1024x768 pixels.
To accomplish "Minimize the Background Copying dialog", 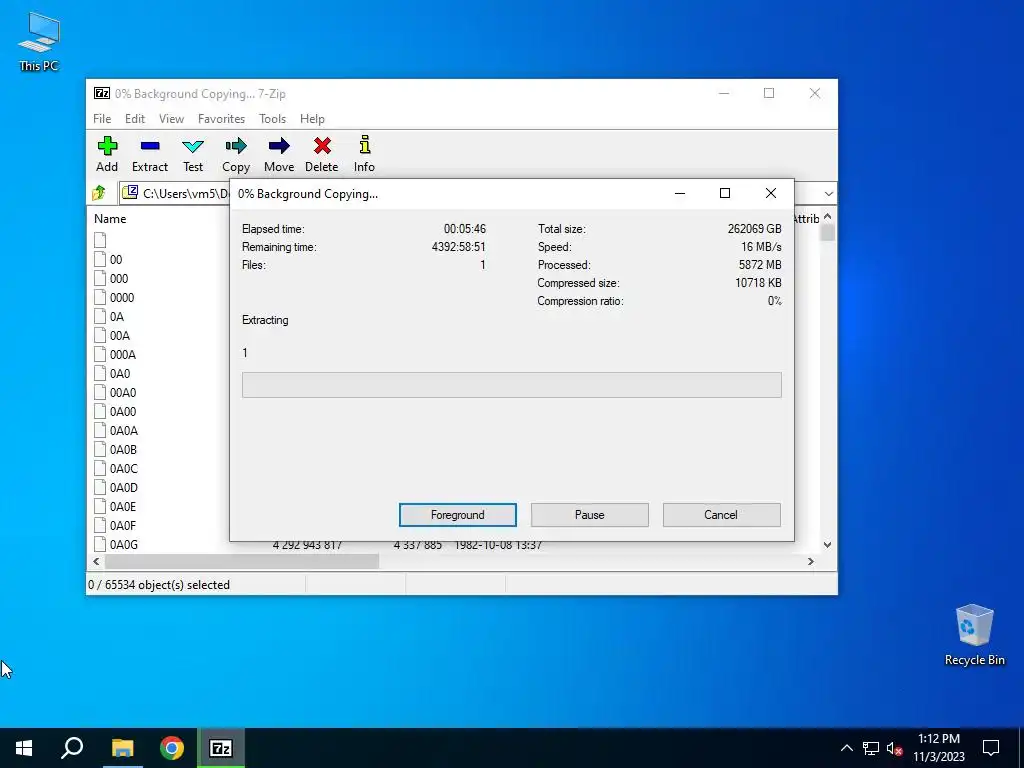I will pos(680,193).
